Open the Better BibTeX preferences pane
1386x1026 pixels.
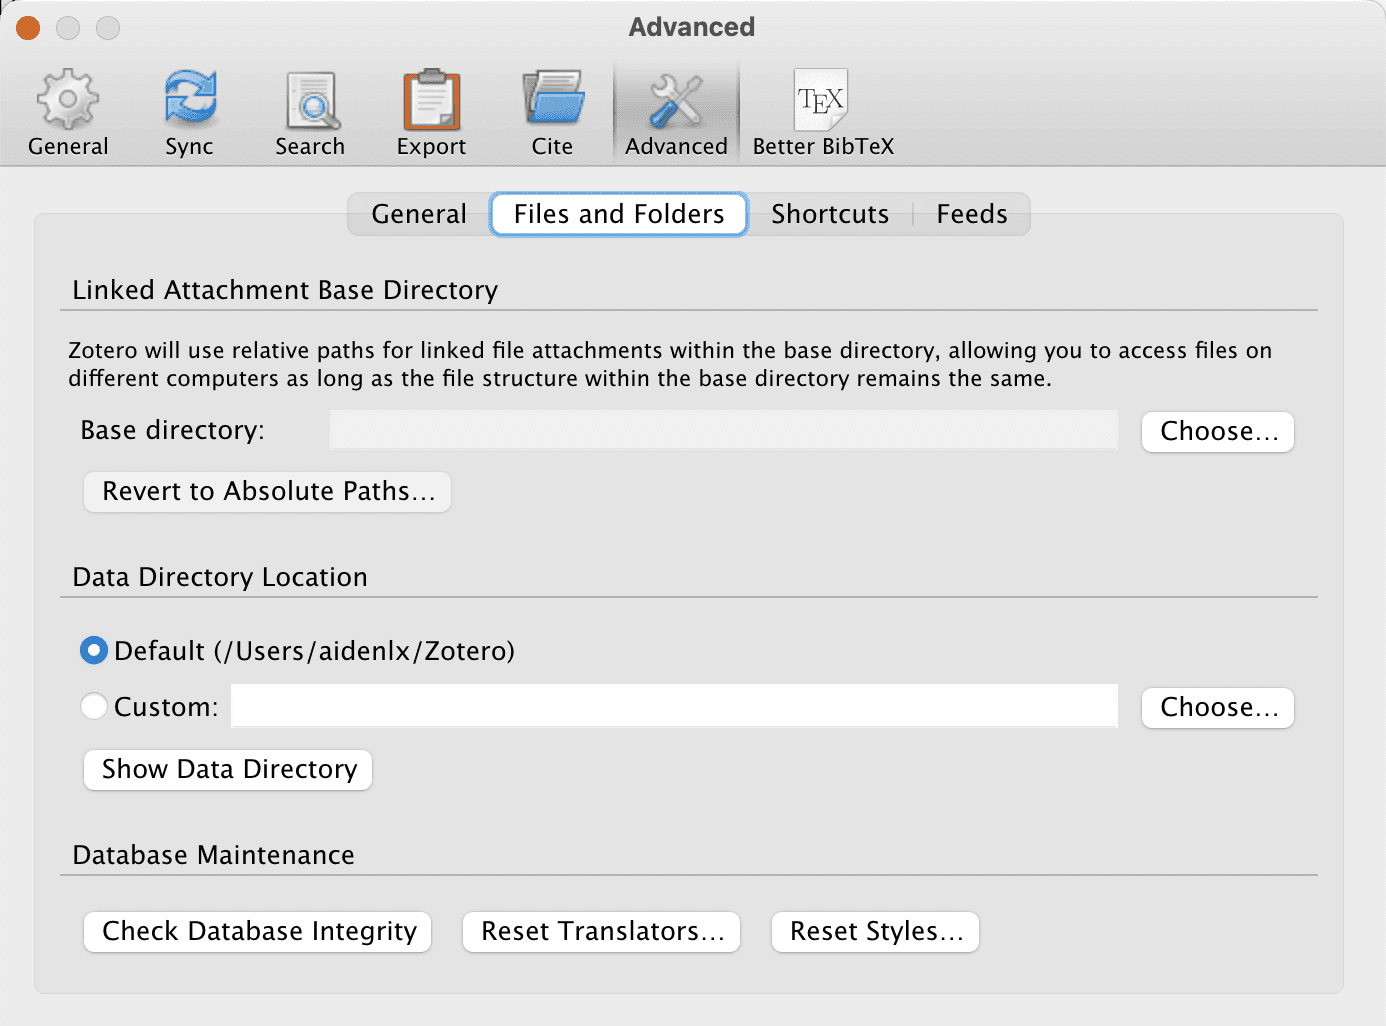click(823, 113)
